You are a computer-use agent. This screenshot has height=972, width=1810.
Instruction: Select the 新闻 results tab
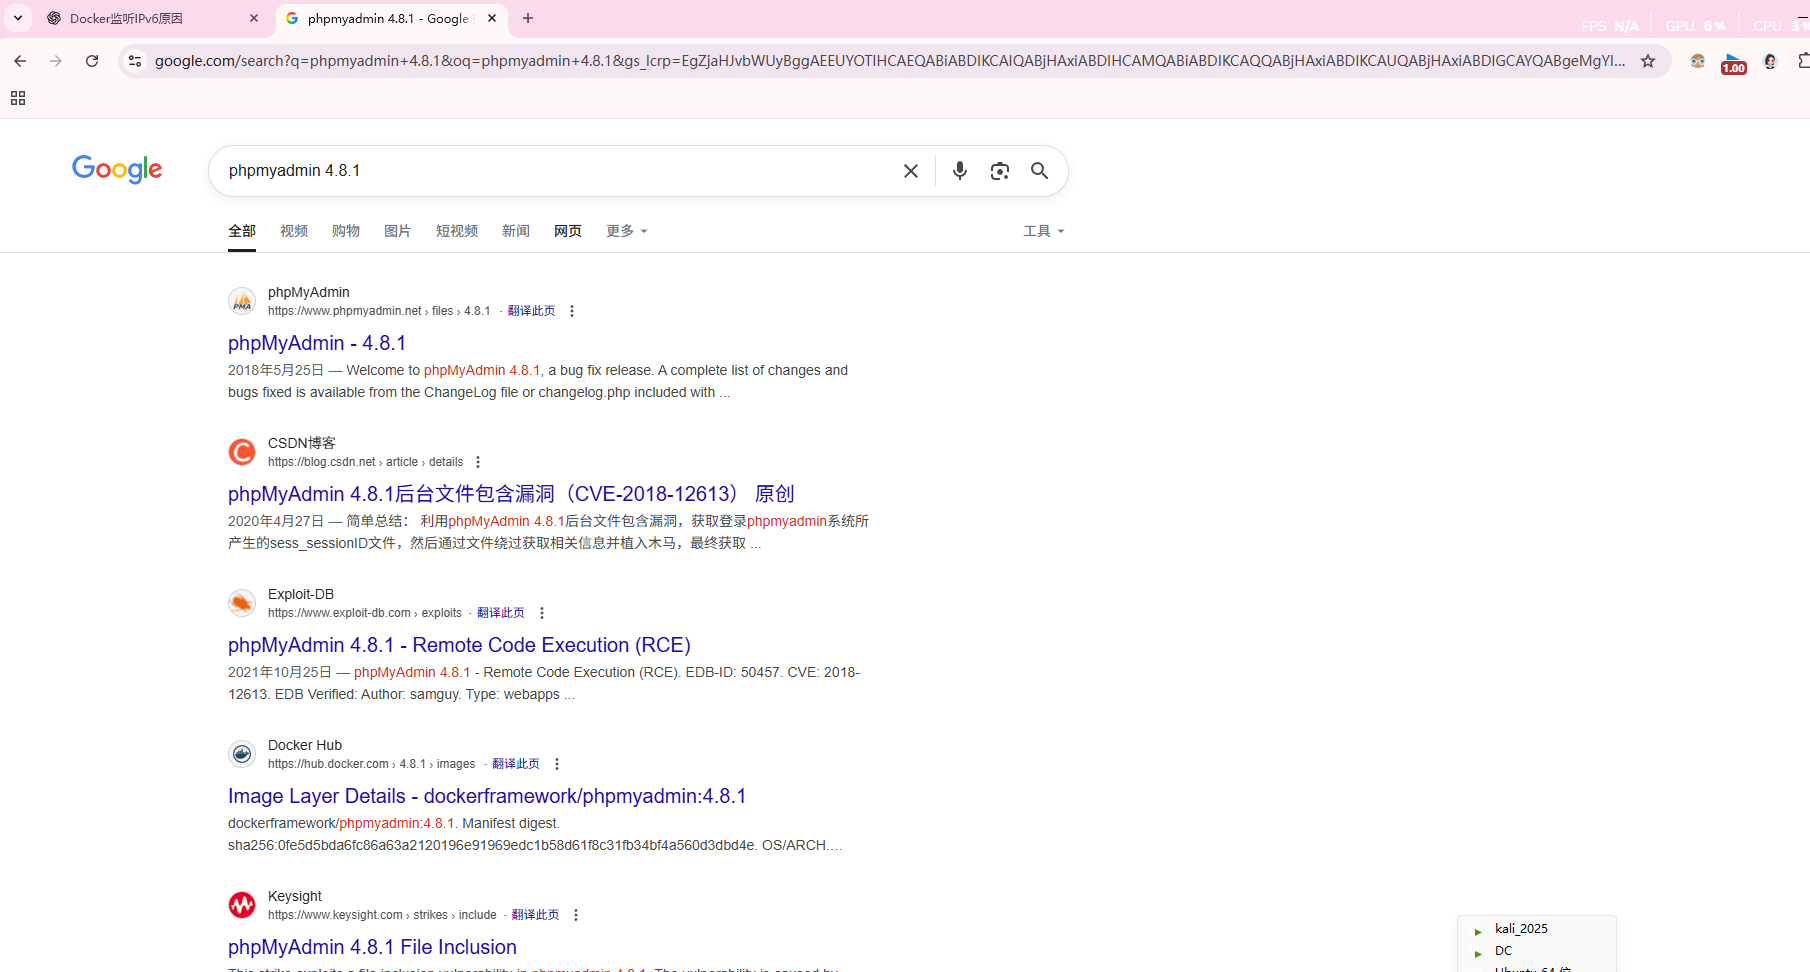point(516,231)
